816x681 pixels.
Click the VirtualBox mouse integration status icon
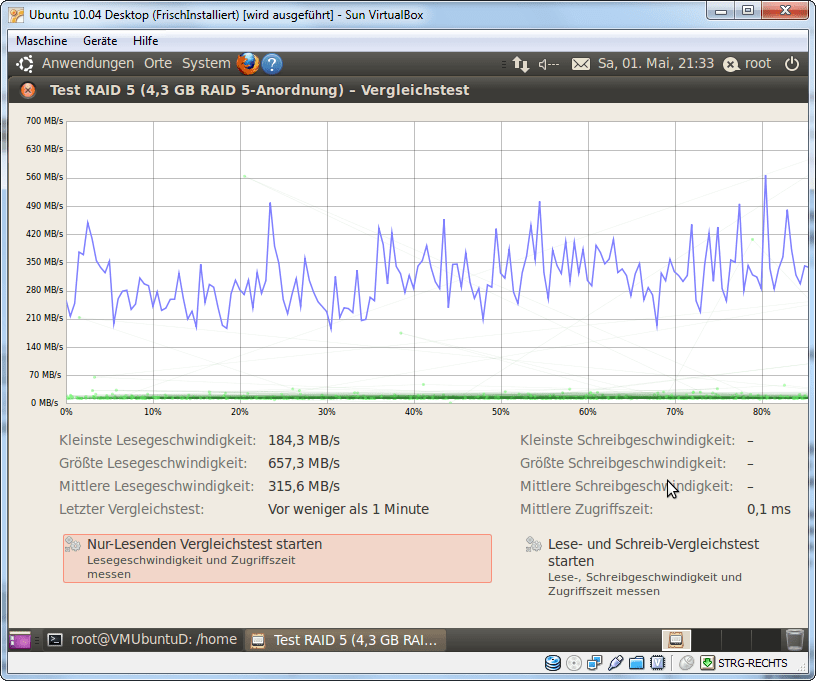[x=686, y=663]
